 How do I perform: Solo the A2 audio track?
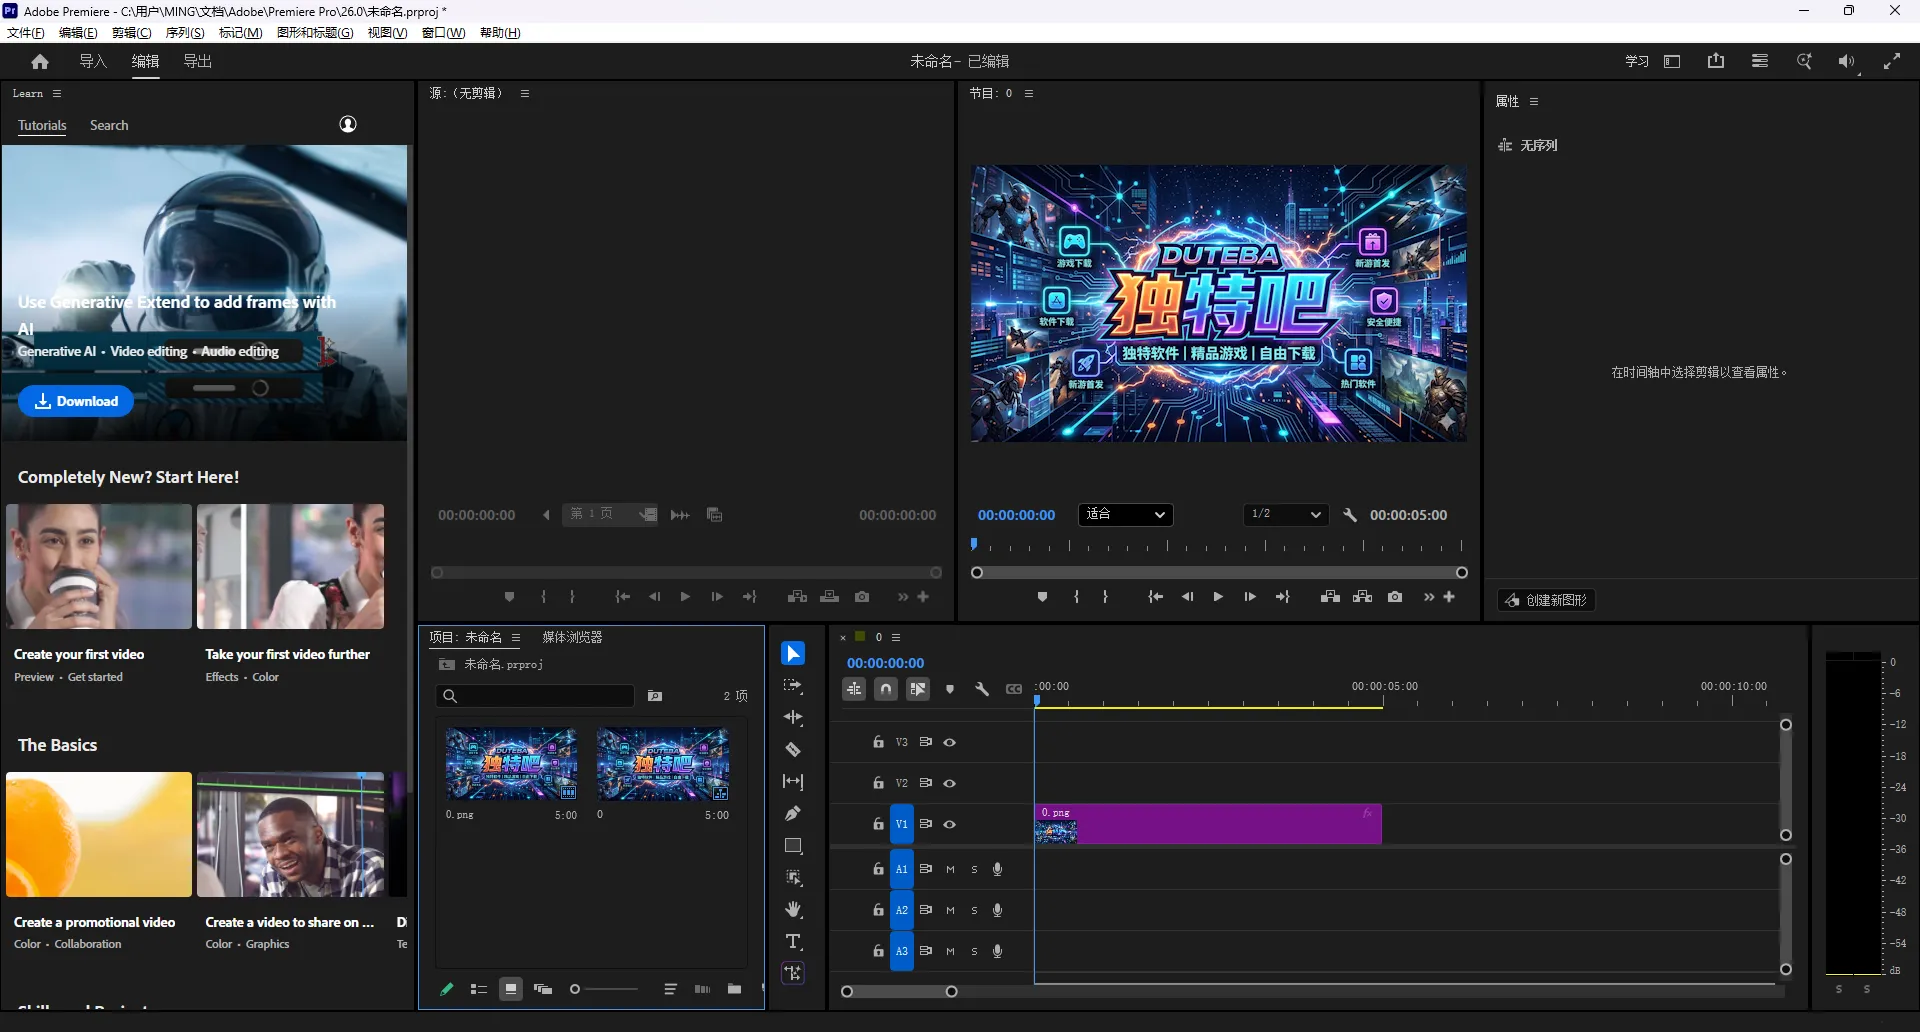(x=974, y=910)
